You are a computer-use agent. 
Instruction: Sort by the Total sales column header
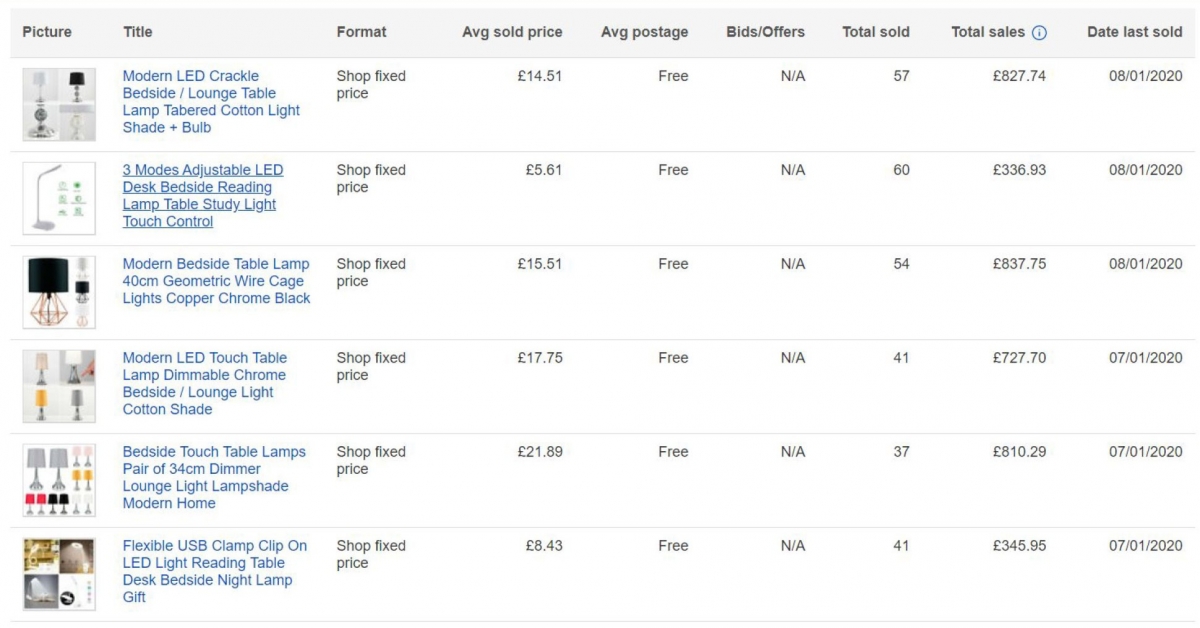987,32
